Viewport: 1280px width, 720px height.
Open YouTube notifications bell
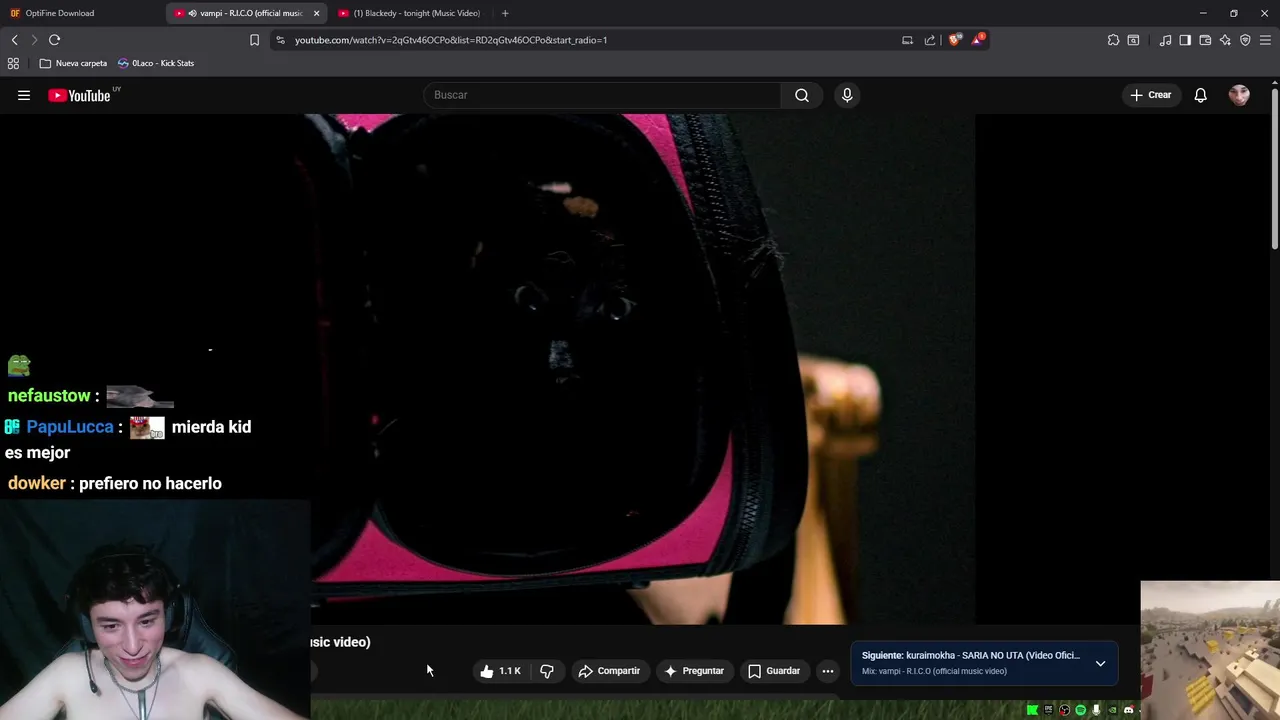(x=1200, y=95)
